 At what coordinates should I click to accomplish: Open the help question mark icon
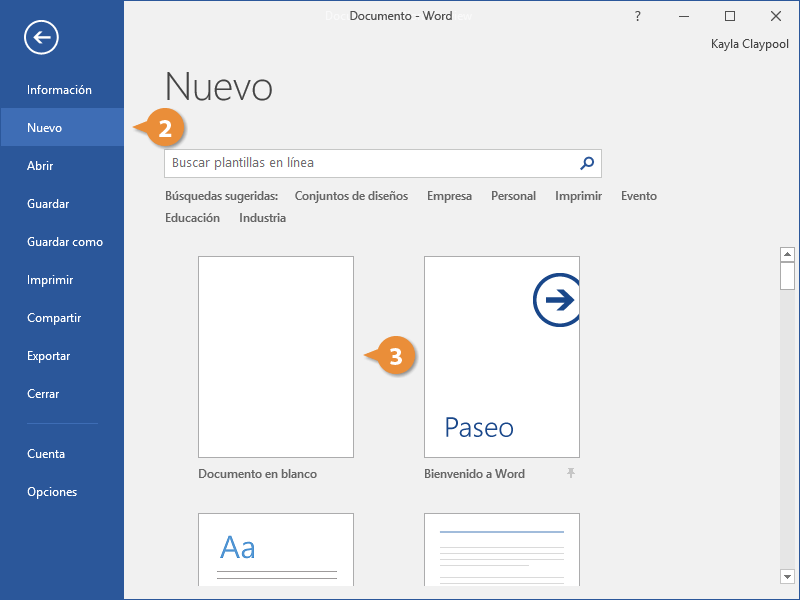pos(638,16)
